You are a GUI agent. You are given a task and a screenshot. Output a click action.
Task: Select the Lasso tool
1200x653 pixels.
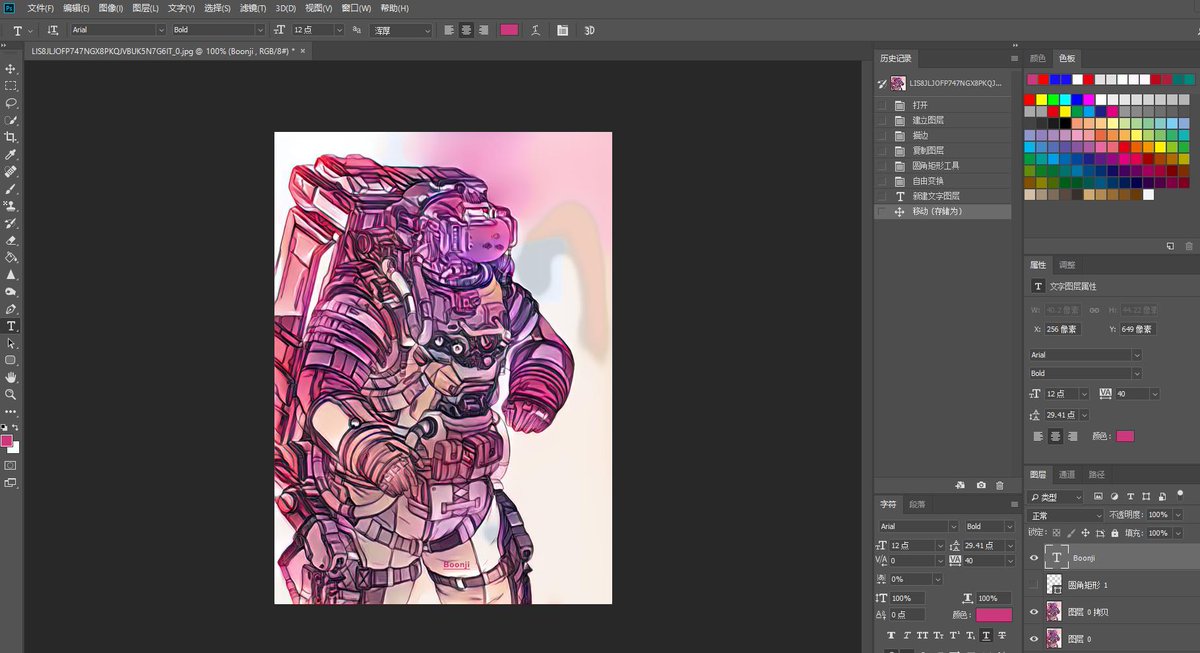[x=11, y=103]
